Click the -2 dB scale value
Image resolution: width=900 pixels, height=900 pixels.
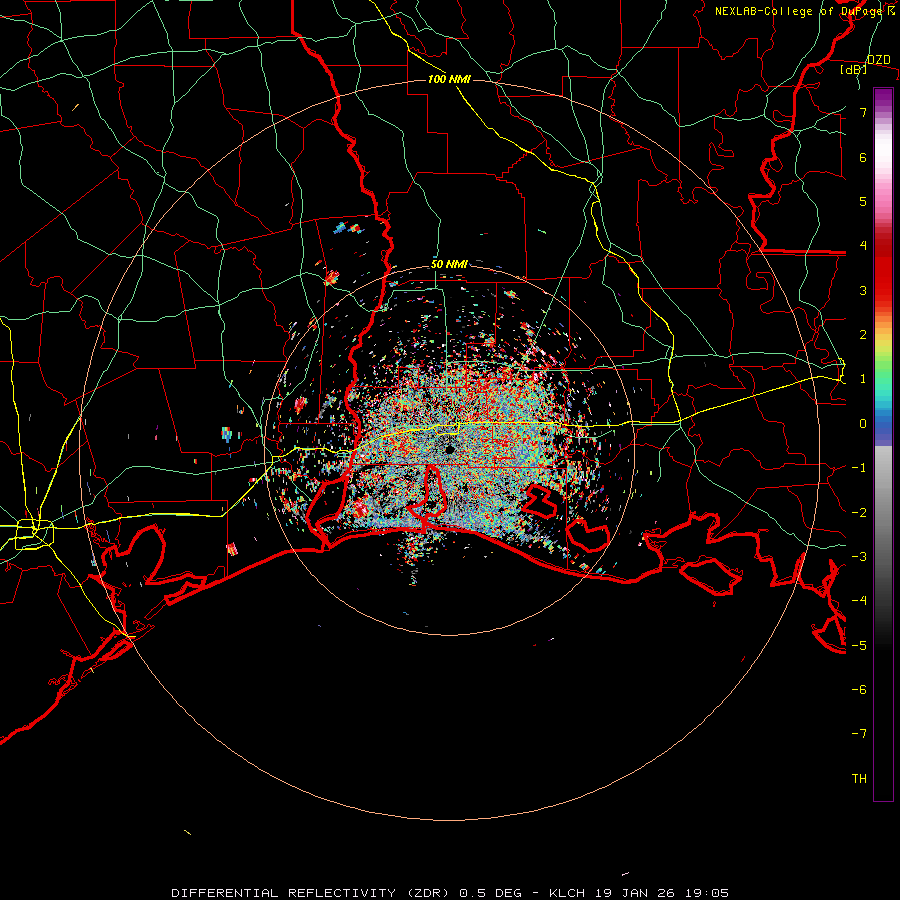(859, 513)
